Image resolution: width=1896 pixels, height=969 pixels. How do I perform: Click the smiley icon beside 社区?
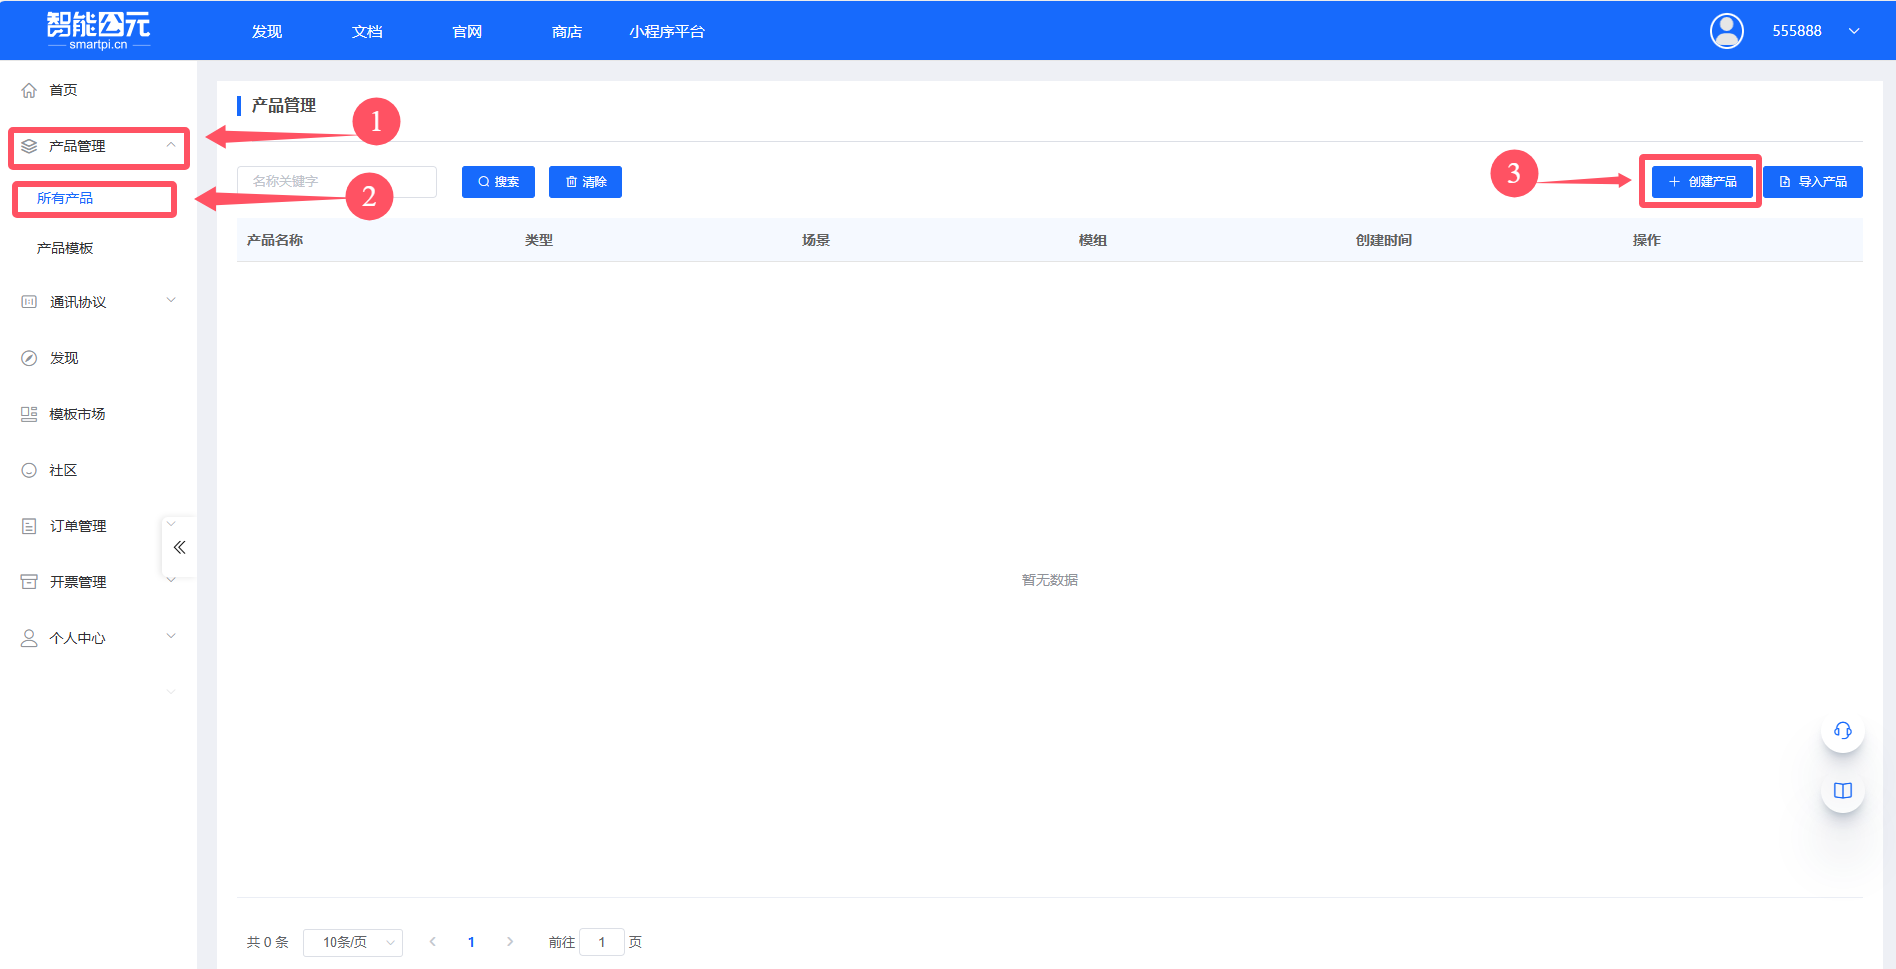point(29,470)
